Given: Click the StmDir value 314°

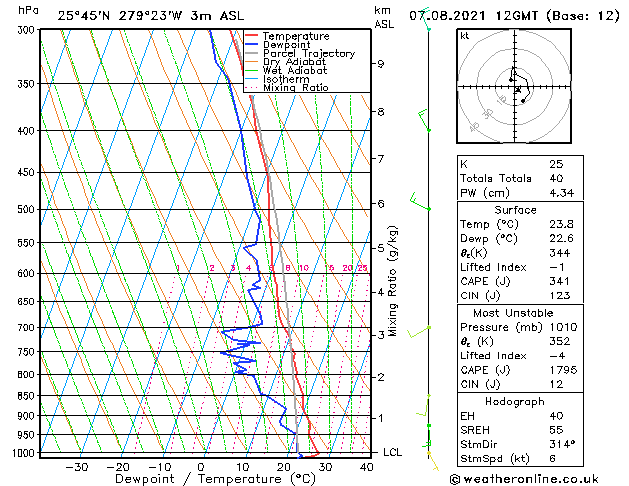Looking at the screenshot, I should (562, 444).
